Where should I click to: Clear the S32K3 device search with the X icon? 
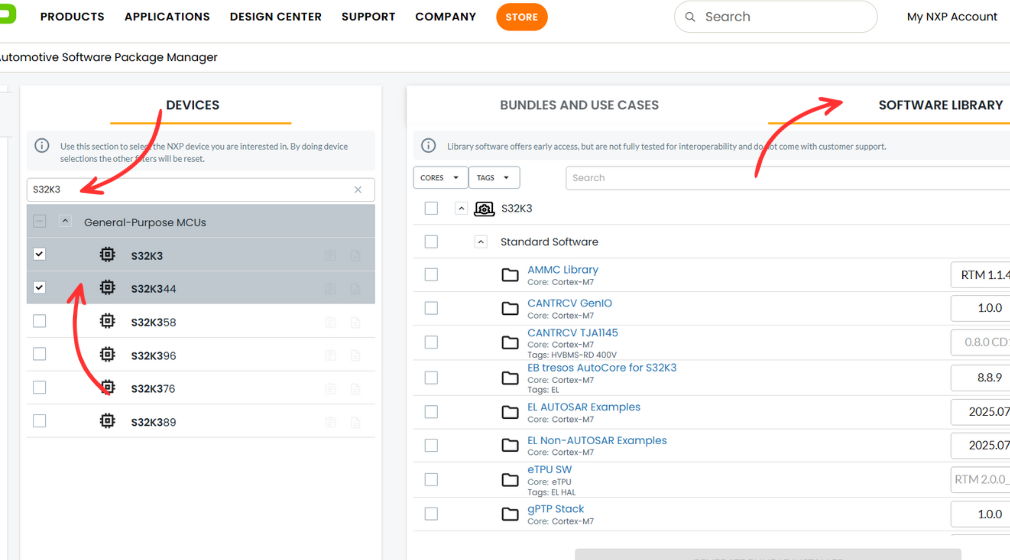[x=358, y=189]
